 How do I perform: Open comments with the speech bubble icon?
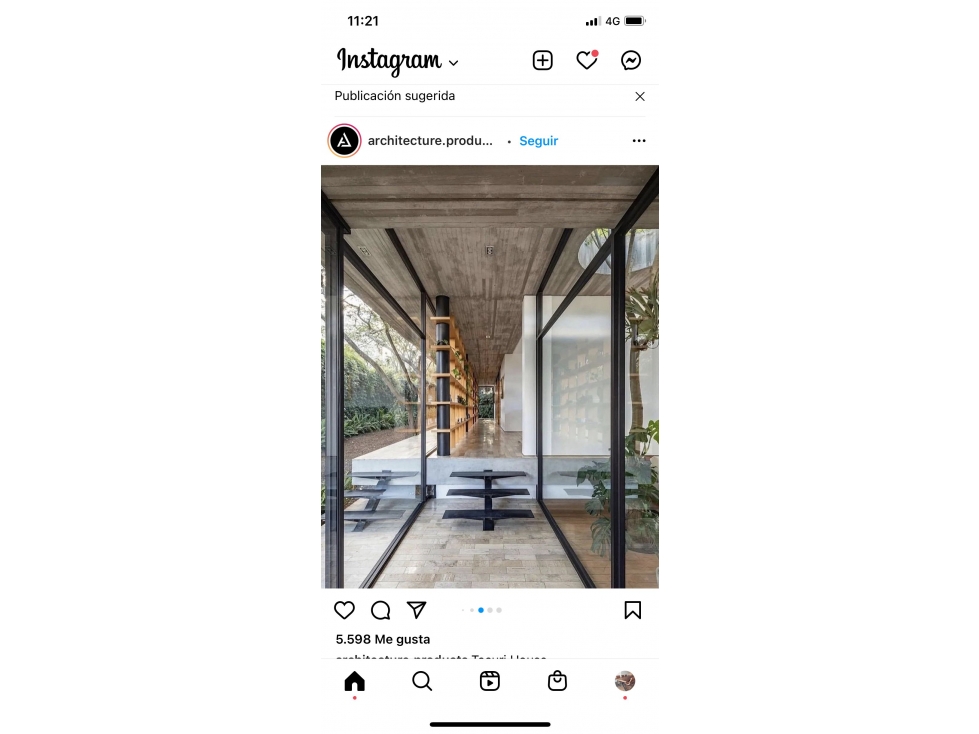pyautogui.click(x=380, y=610)
